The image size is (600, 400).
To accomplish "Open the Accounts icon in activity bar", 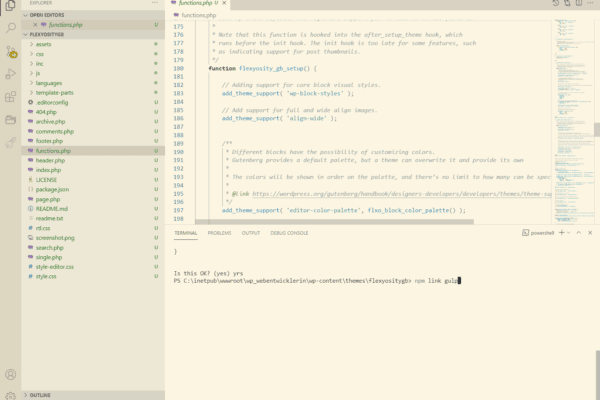I will pyautogui.click(x=11, y=374).
